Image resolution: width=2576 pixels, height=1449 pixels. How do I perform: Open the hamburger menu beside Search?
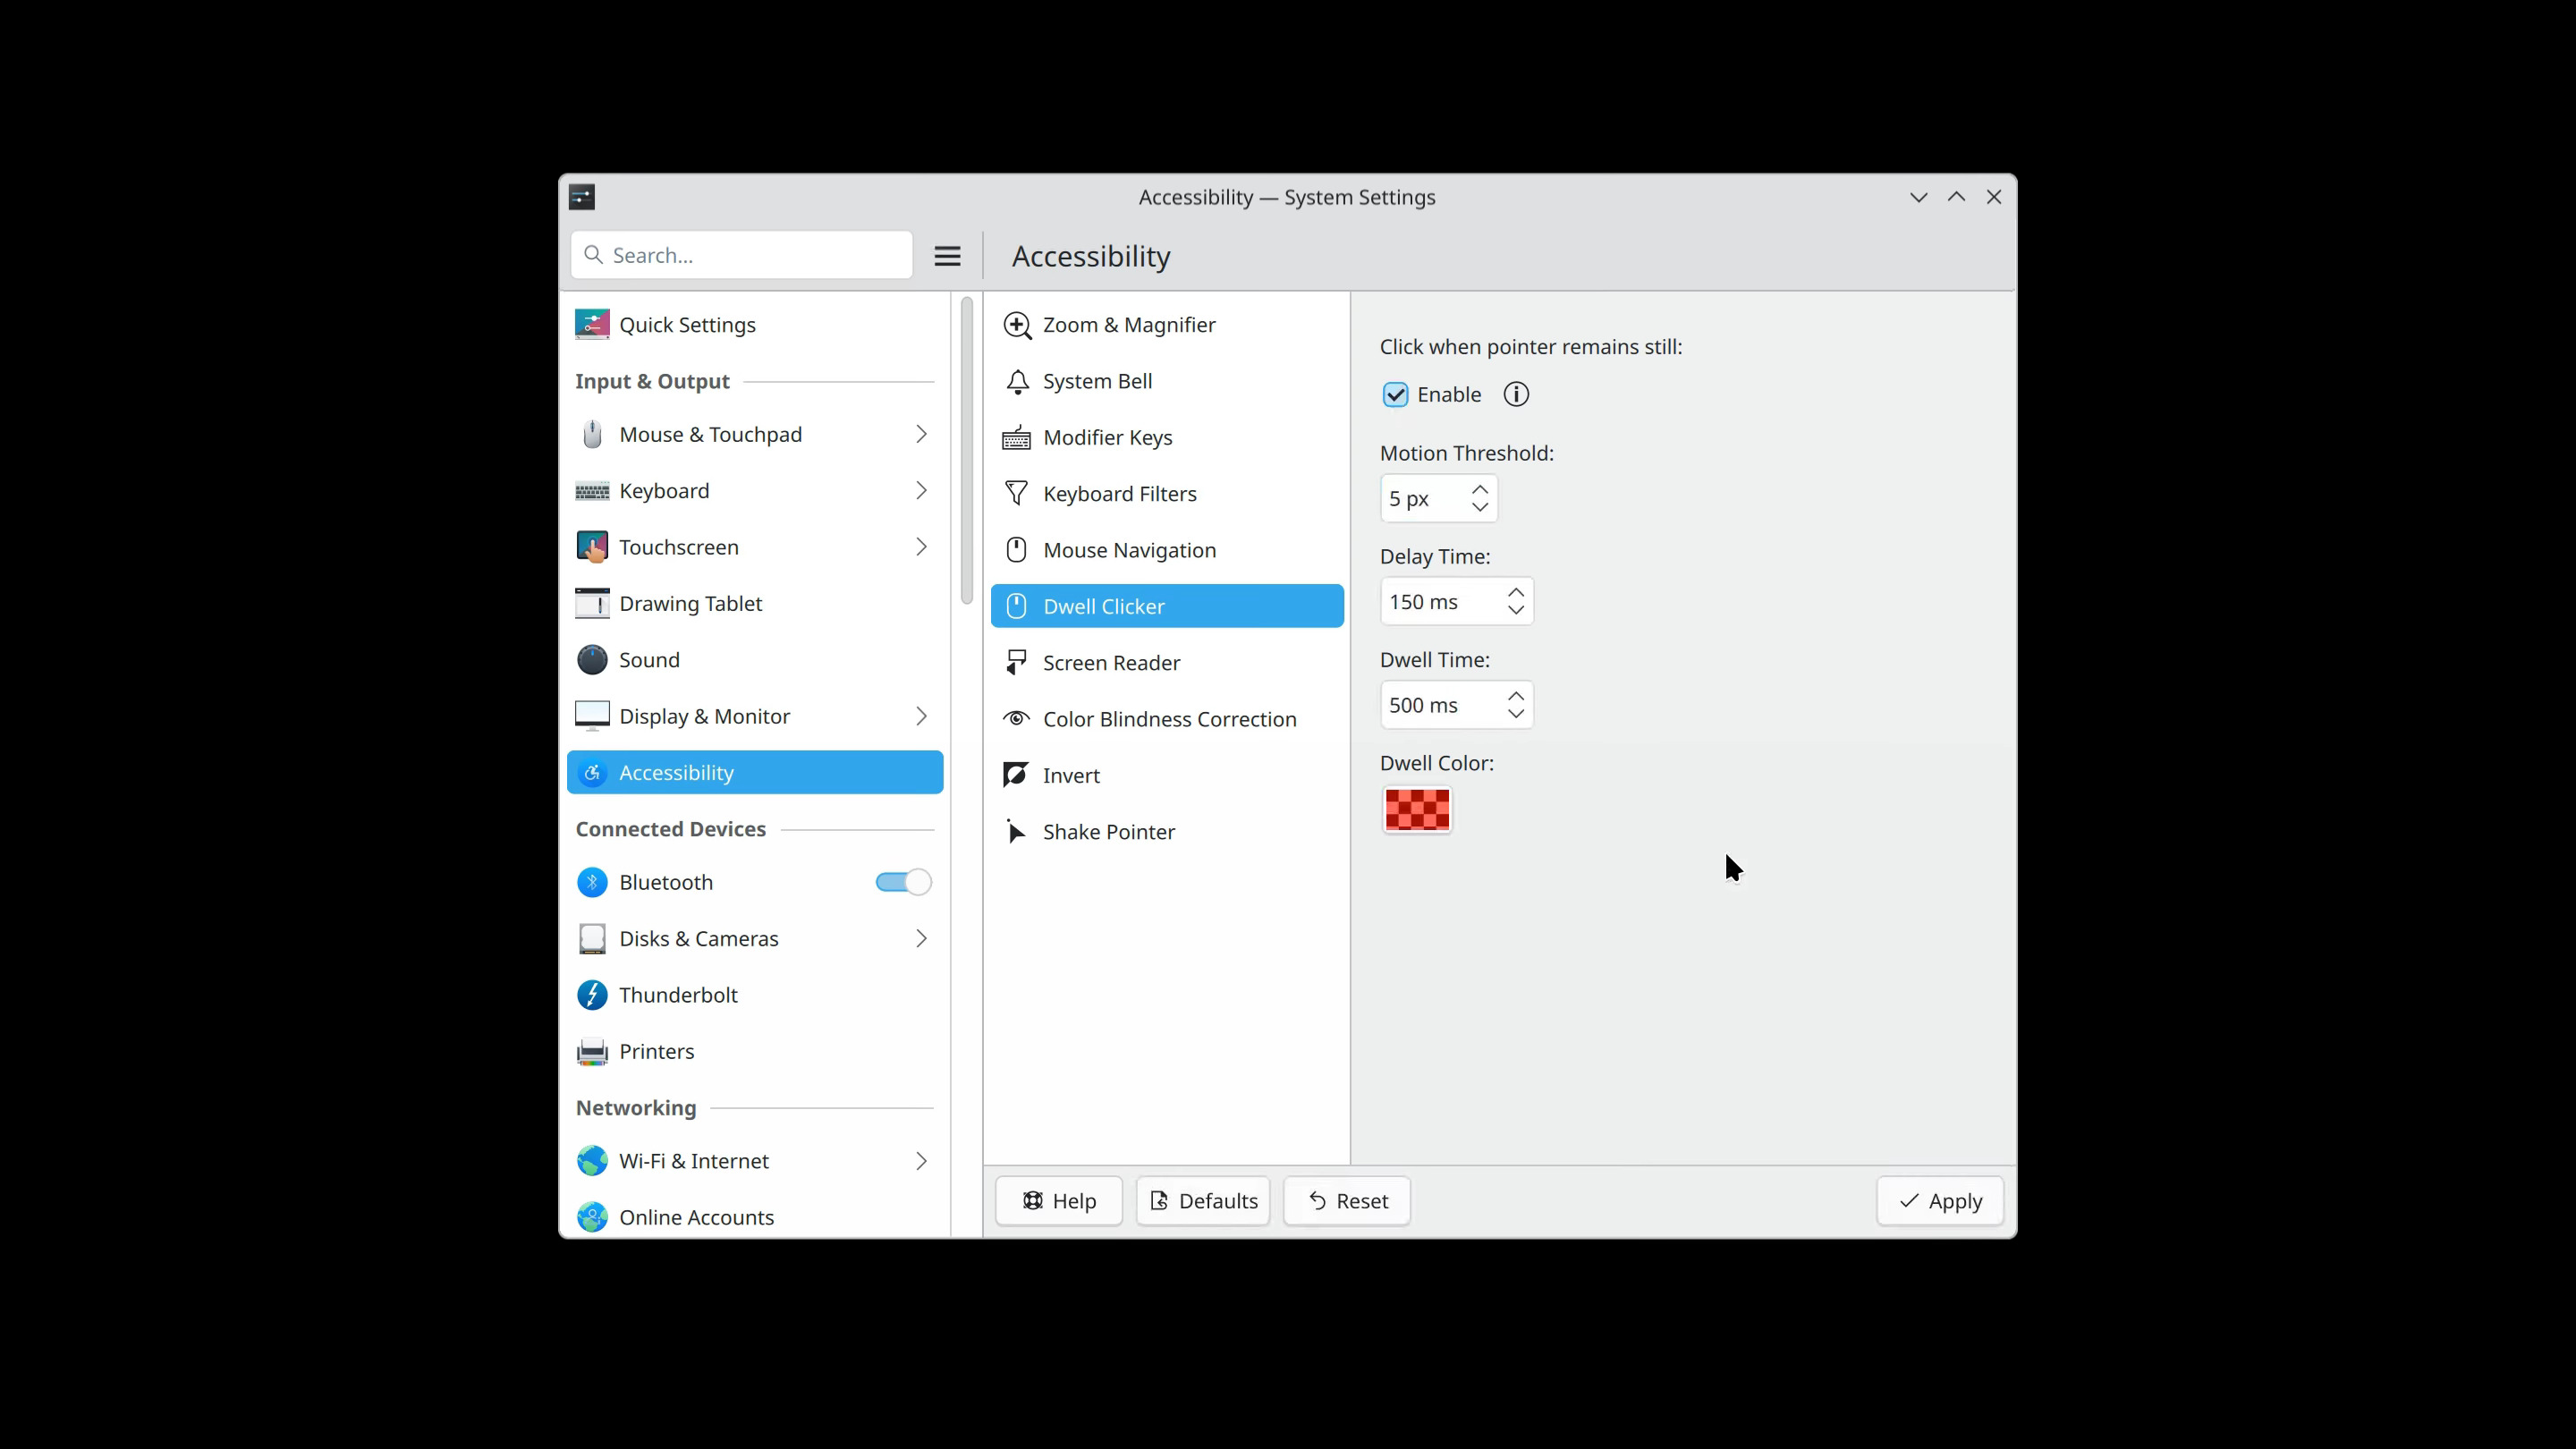[947, 256]
